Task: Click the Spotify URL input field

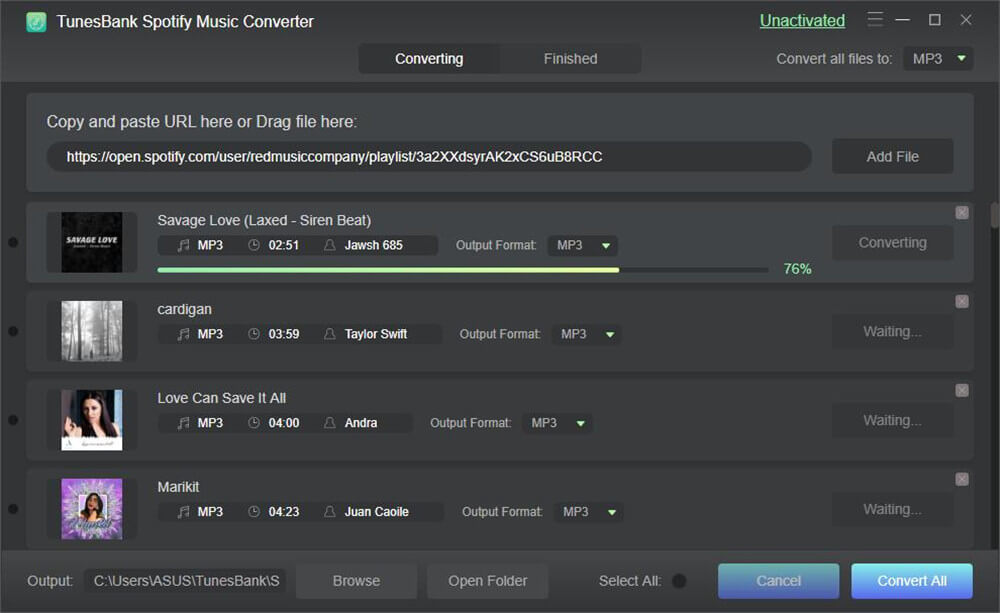Action: click(429, 156)
